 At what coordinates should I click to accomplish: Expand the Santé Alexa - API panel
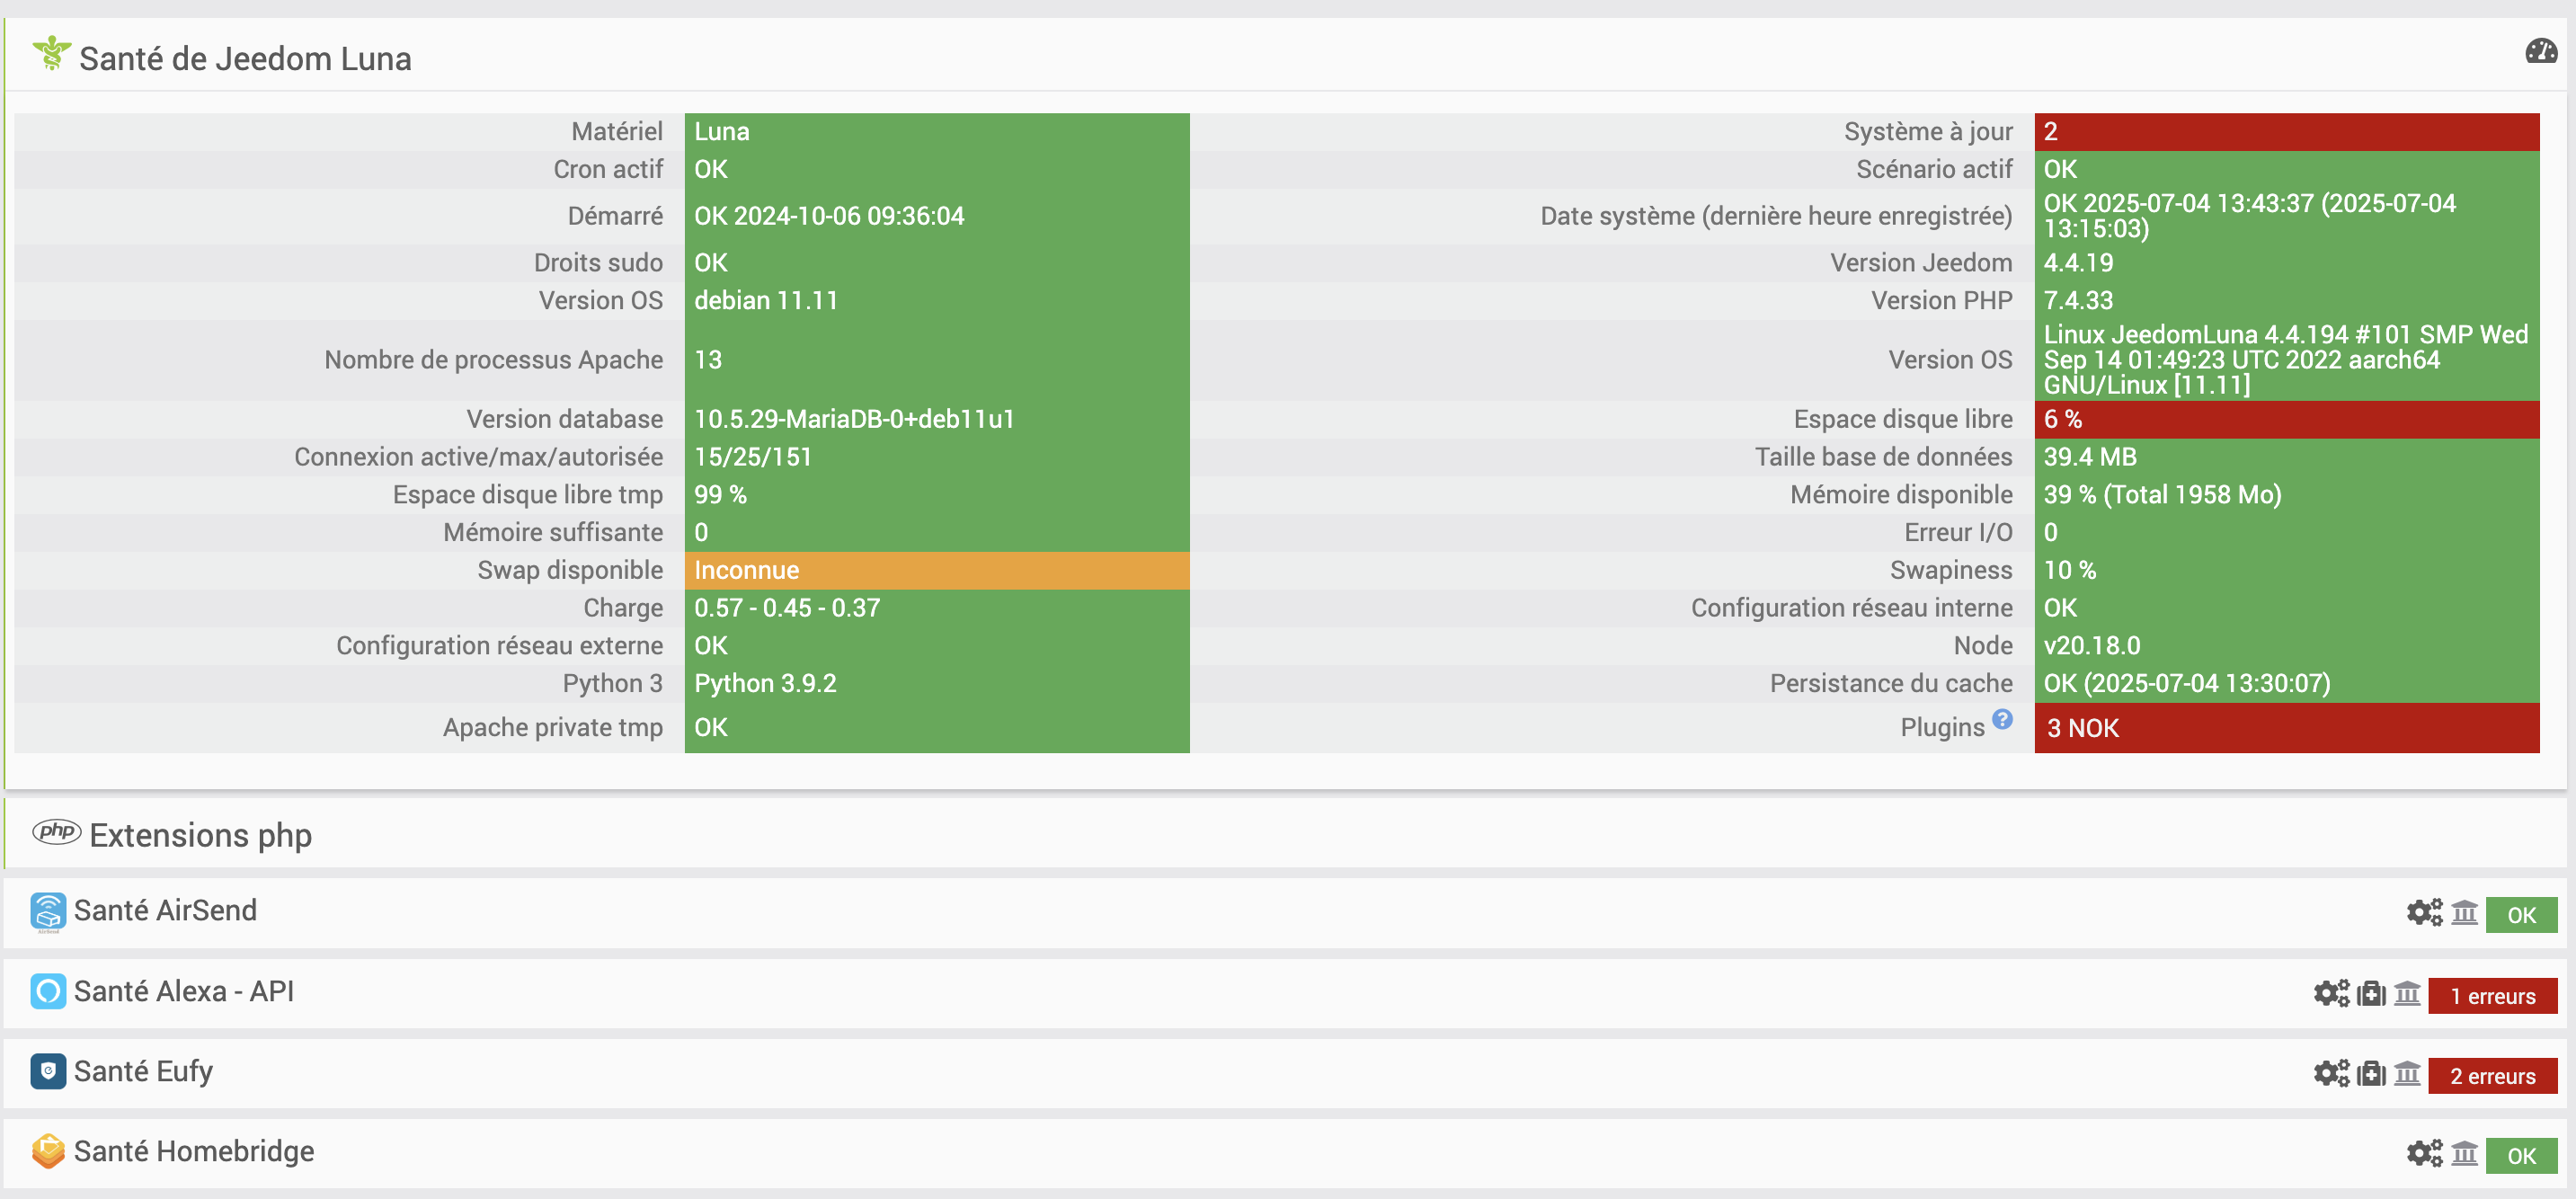pos(184,991)
